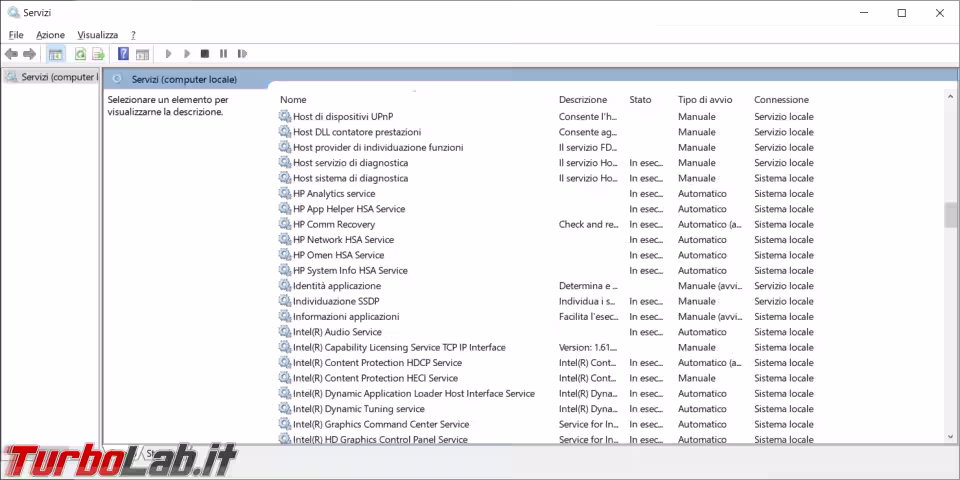Image resolution: width=960 pixels, height=480 pixels.
Task: Select Servizi (computer locale) tree node
Action: 51,77
